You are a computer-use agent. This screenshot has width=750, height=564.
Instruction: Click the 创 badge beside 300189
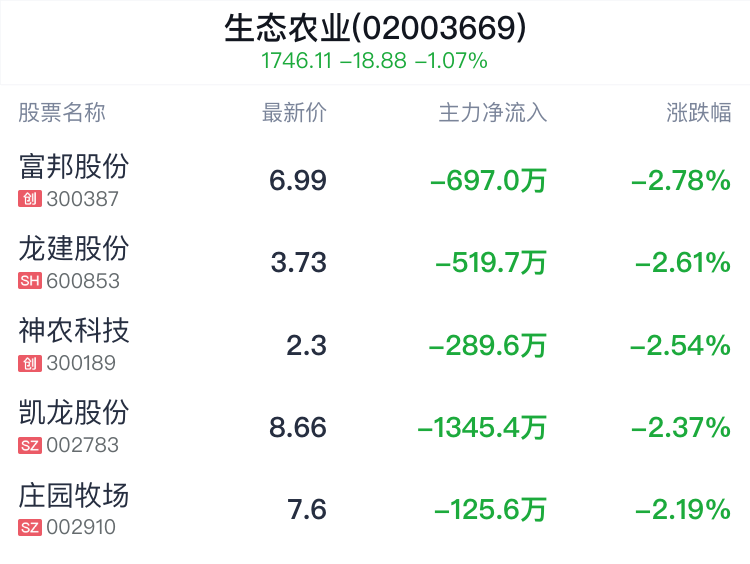pos(30,363)
